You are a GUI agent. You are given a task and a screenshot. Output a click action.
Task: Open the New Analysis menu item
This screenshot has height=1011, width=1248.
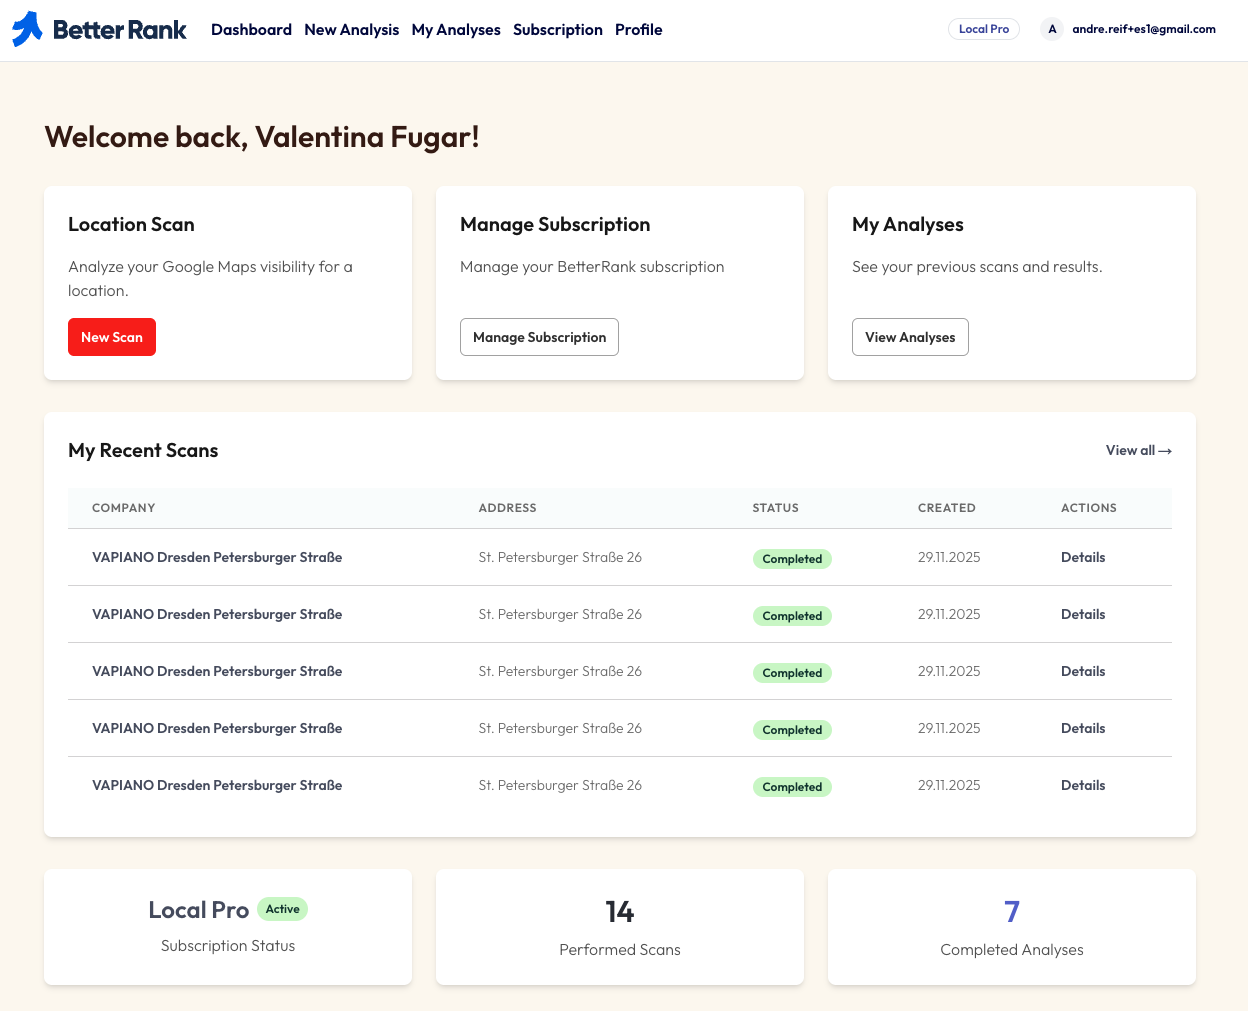pos(351,29)
